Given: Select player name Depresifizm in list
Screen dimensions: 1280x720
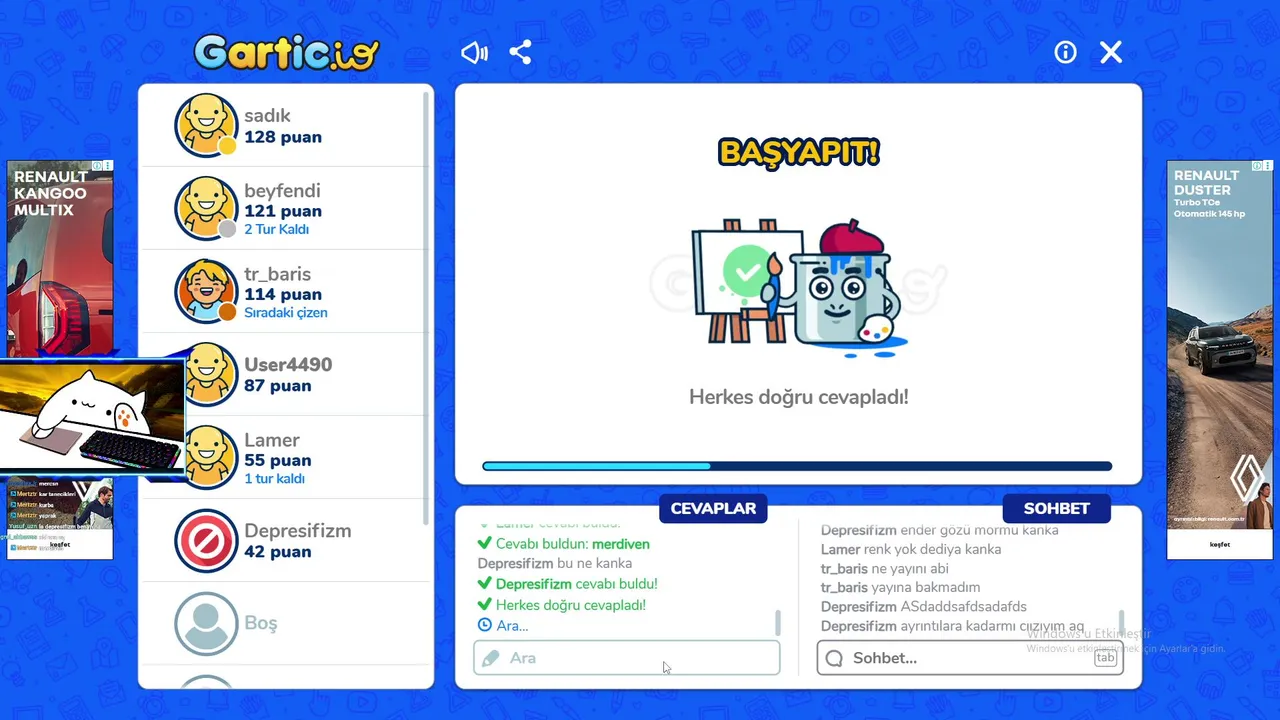Looking at the screenshot, I should point(298,531).
